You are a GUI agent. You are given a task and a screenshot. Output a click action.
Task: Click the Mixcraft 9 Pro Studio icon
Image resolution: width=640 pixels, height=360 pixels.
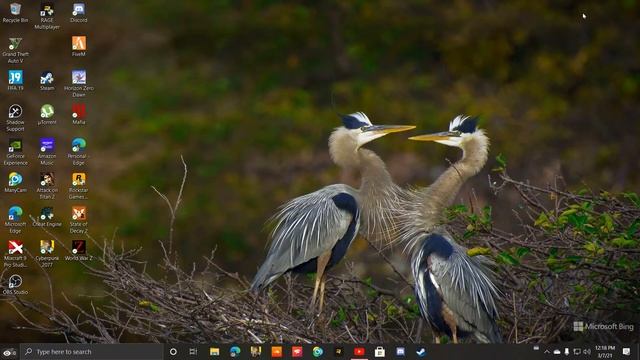coord(15,254)
